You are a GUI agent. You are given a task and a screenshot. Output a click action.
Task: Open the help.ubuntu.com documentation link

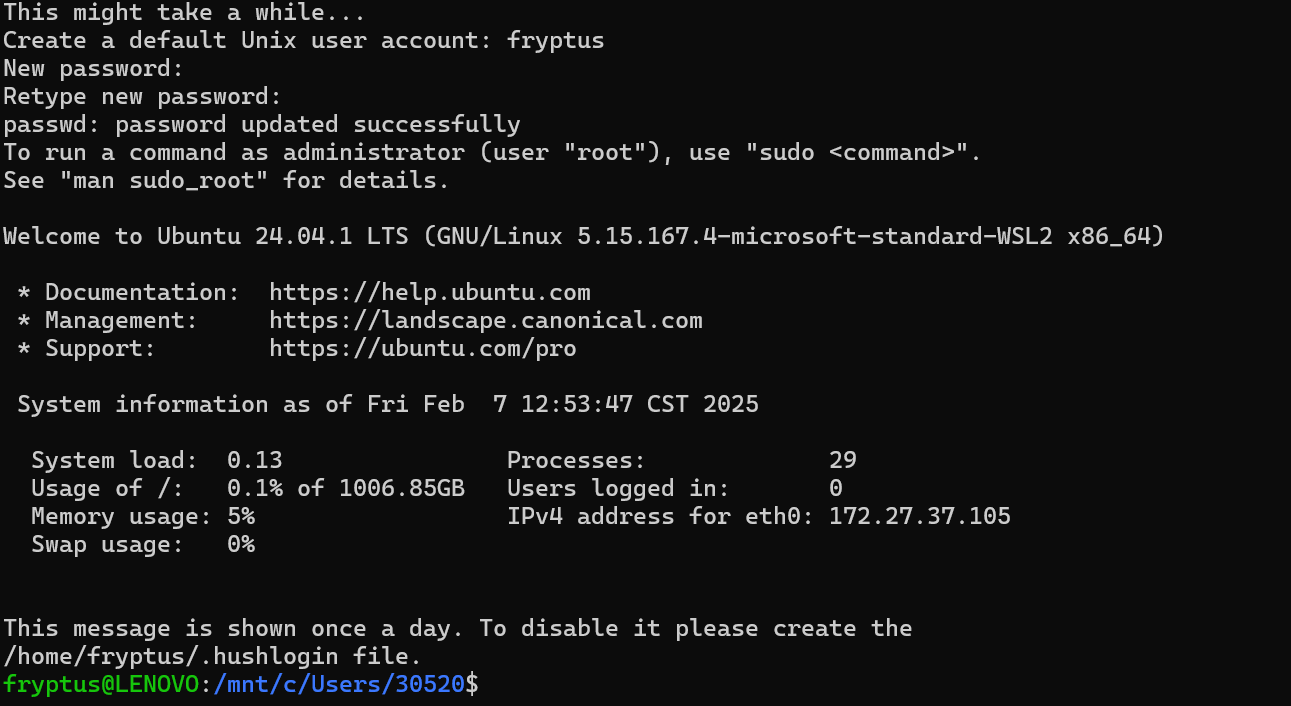pyautogui.click(x=430, y=293)
